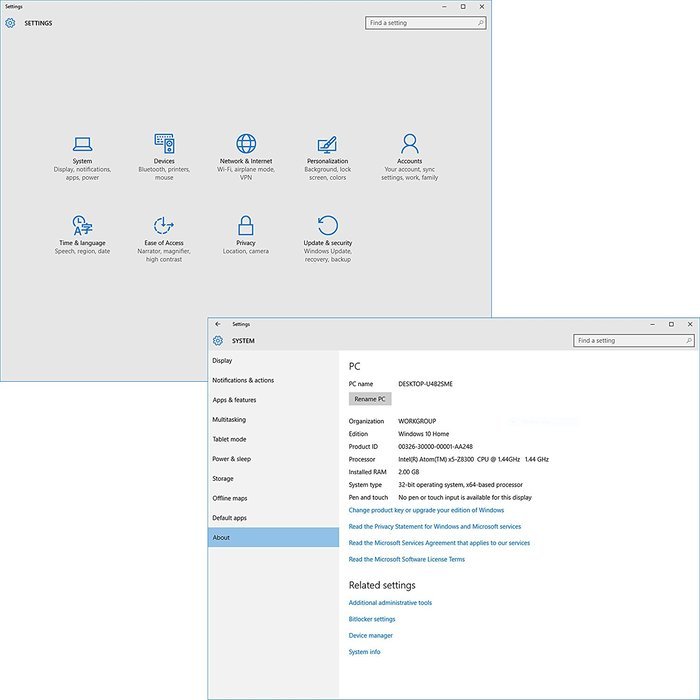Open Tablet mode settings
The width and height of the screenshot is (700, 700).
[x=273, y=439]
